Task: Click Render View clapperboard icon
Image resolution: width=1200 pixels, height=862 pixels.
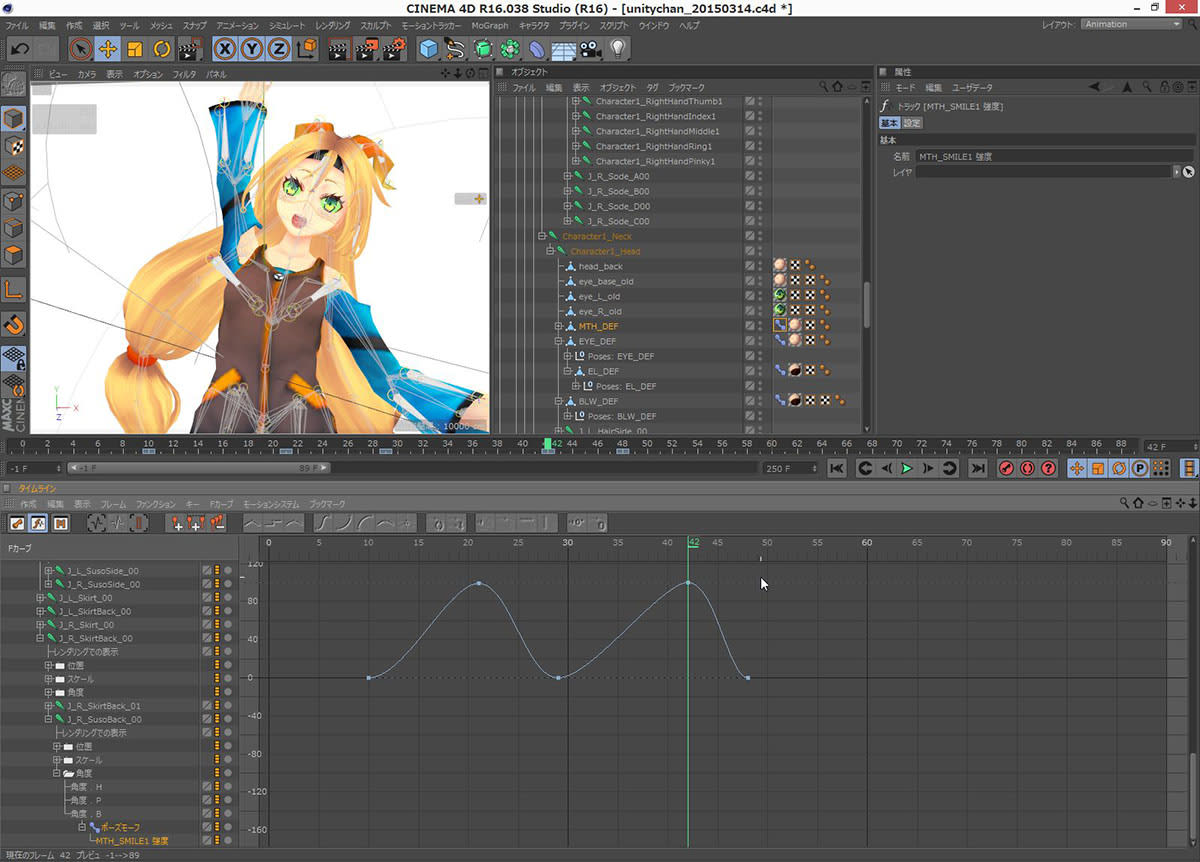Action: point(340,48)
